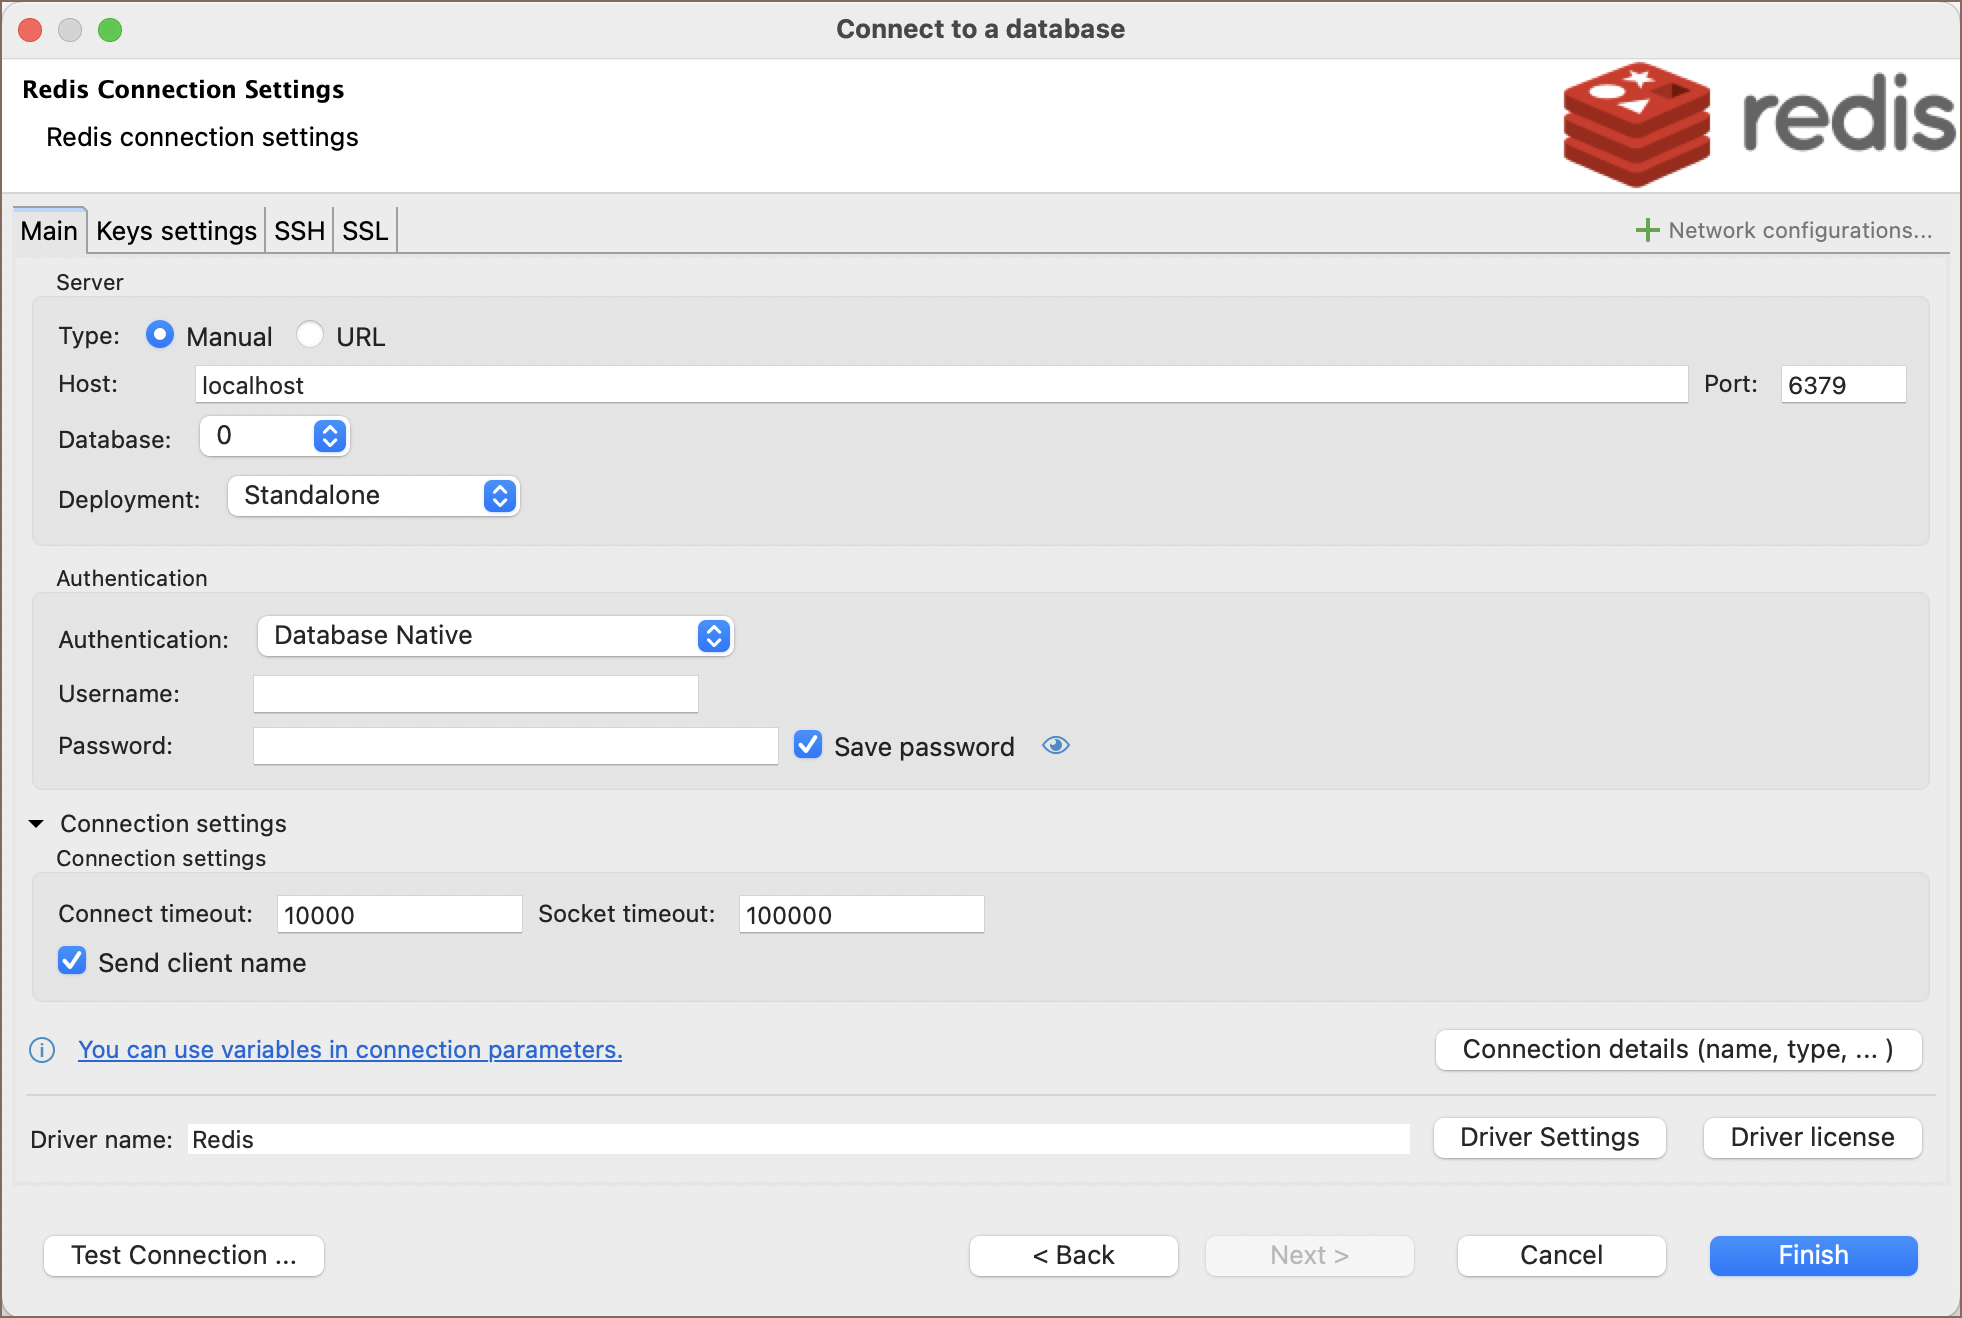The width and height of the screenshot is (1962, 1318).
Task: Open the SSH tab
Action: [x=299, y=231]
